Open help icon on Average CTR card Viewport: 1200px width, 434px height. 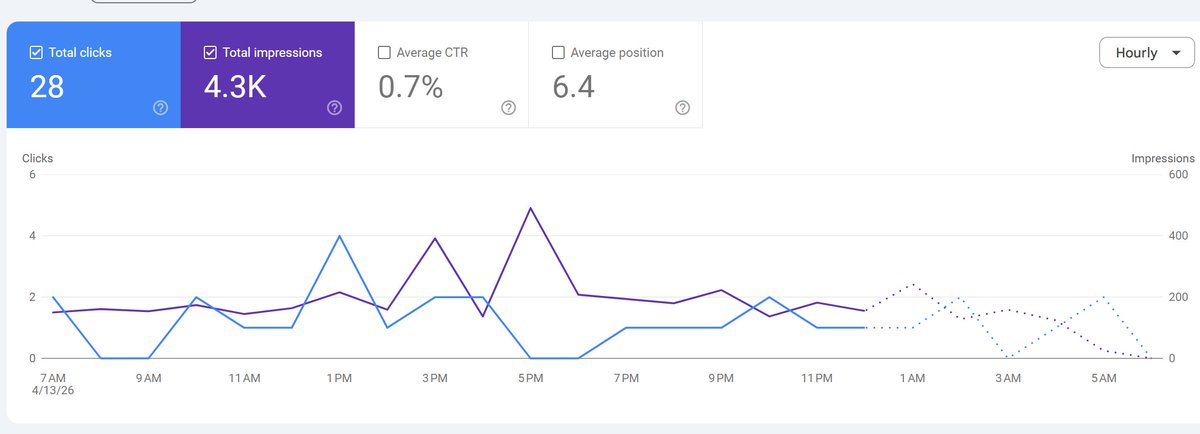click(508, 108)
